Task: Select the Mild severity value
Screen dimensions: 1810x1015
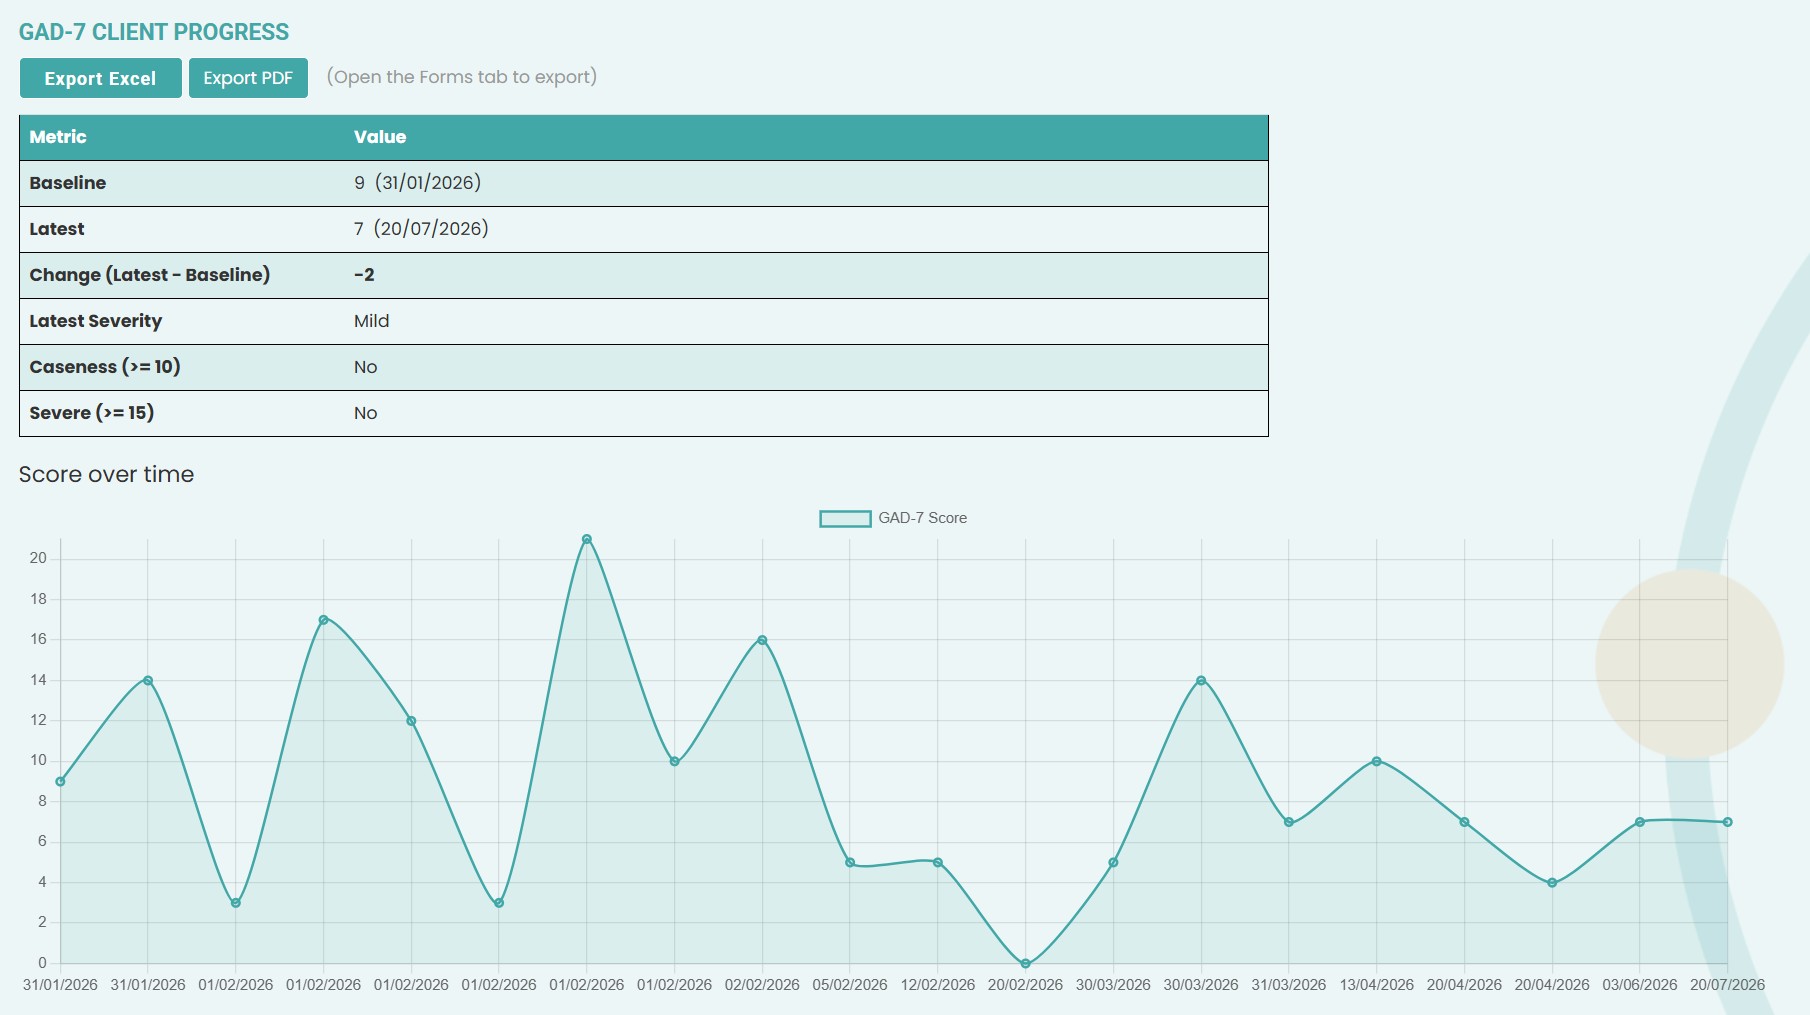Action: [x=371, y=321]
